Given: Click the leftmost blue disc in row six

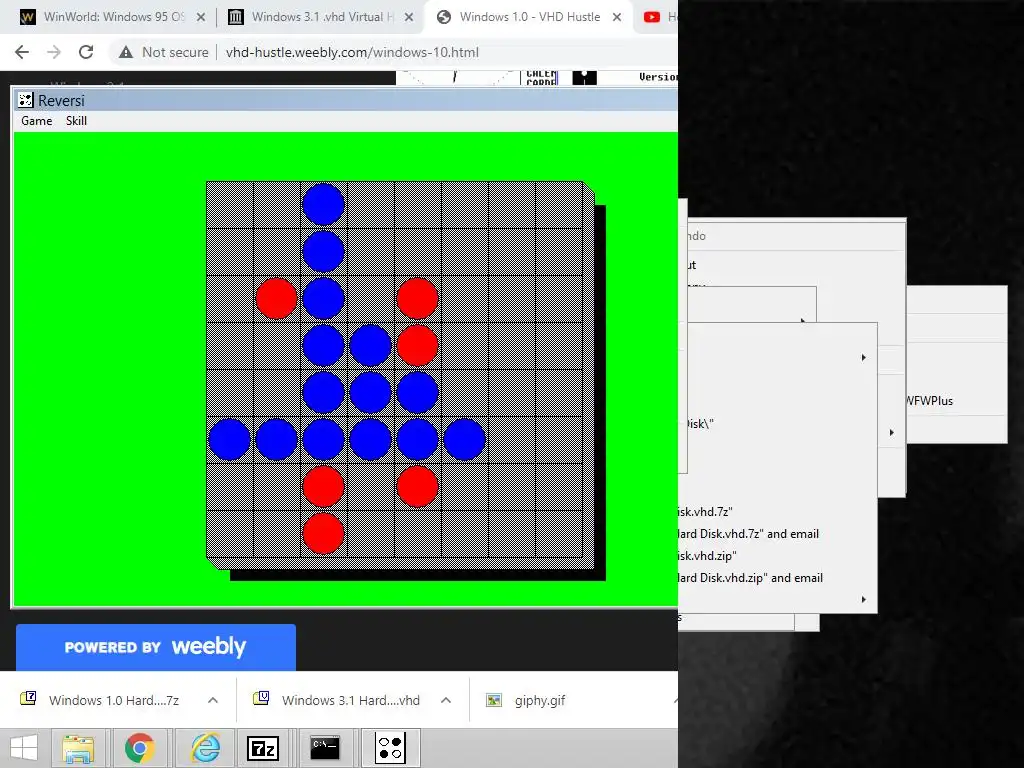Looking at the screenshot, I should [229, 440].
